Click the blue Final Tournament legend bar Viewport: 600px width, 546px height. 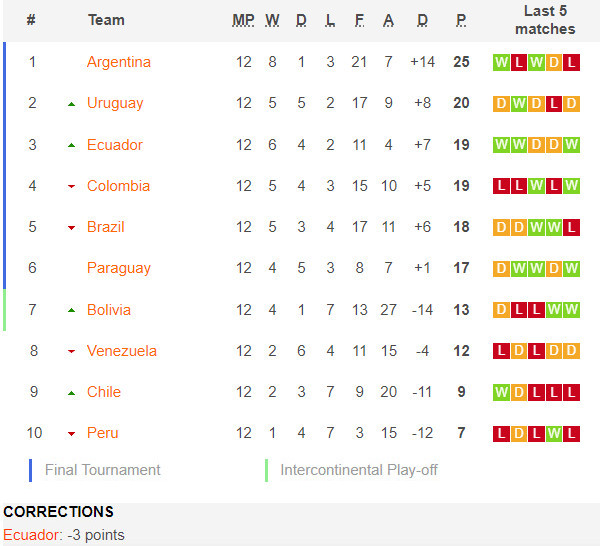[31, 470]
